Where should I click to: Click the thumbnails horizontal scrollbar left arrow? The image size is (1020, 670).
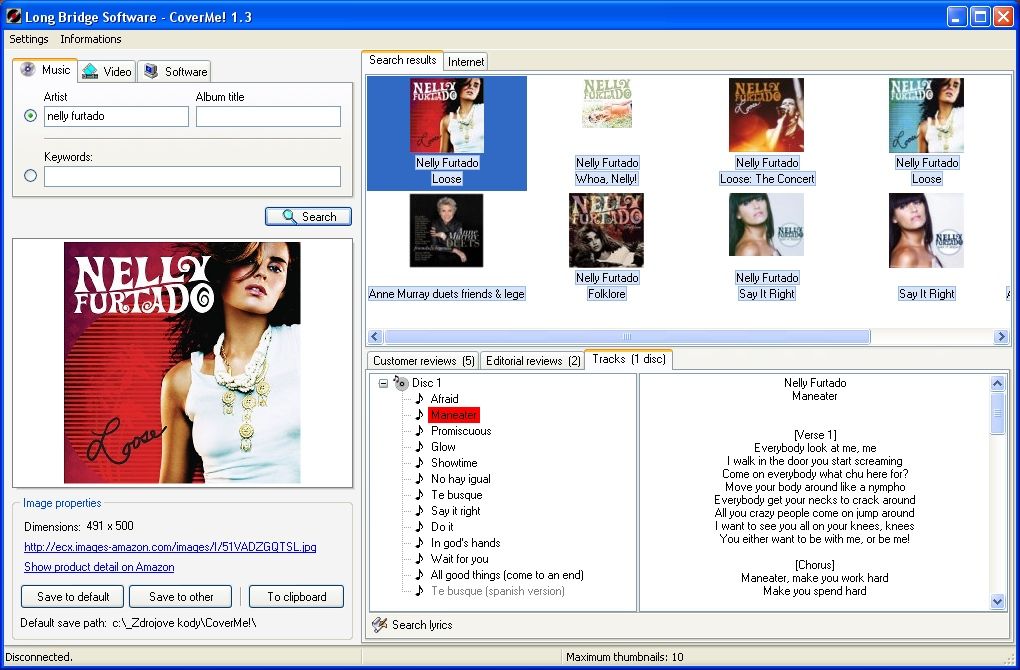(375, 336)
